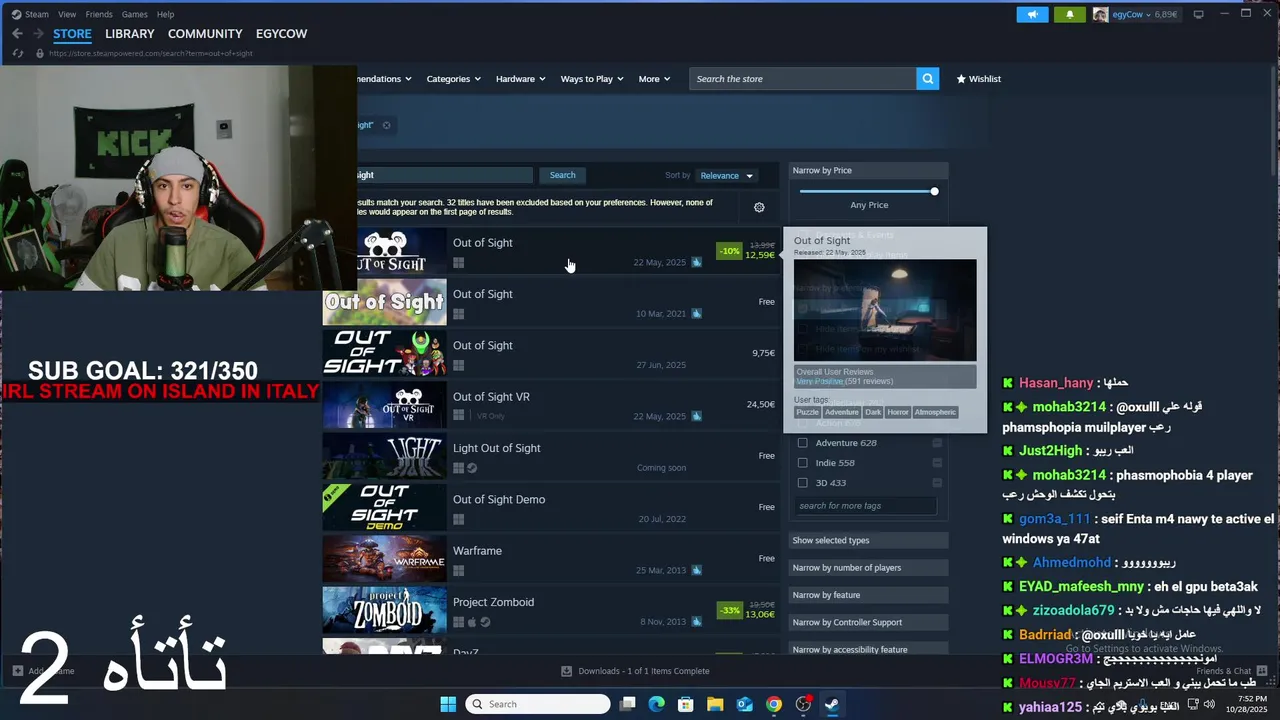
Task: Enter Big Picture mode monitor icon
Action: 1198,14
